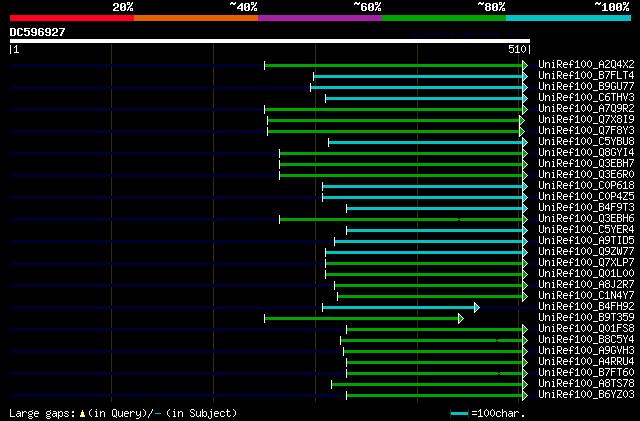Click the 'Large gaps' legend text
Screen dimensions: 640x421
coord(42,413)
